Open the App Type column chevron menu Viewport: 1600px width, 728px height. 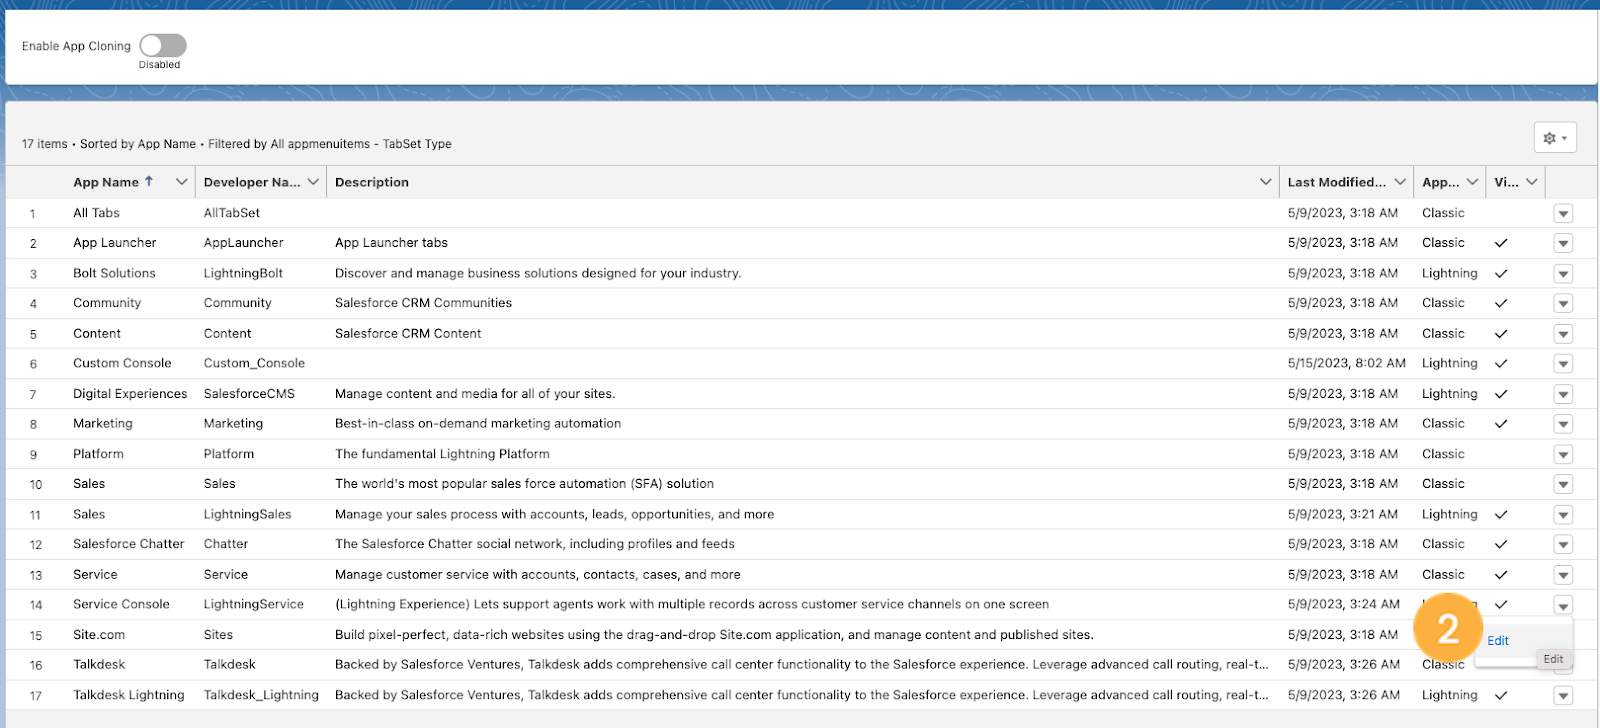point(1472,182)
